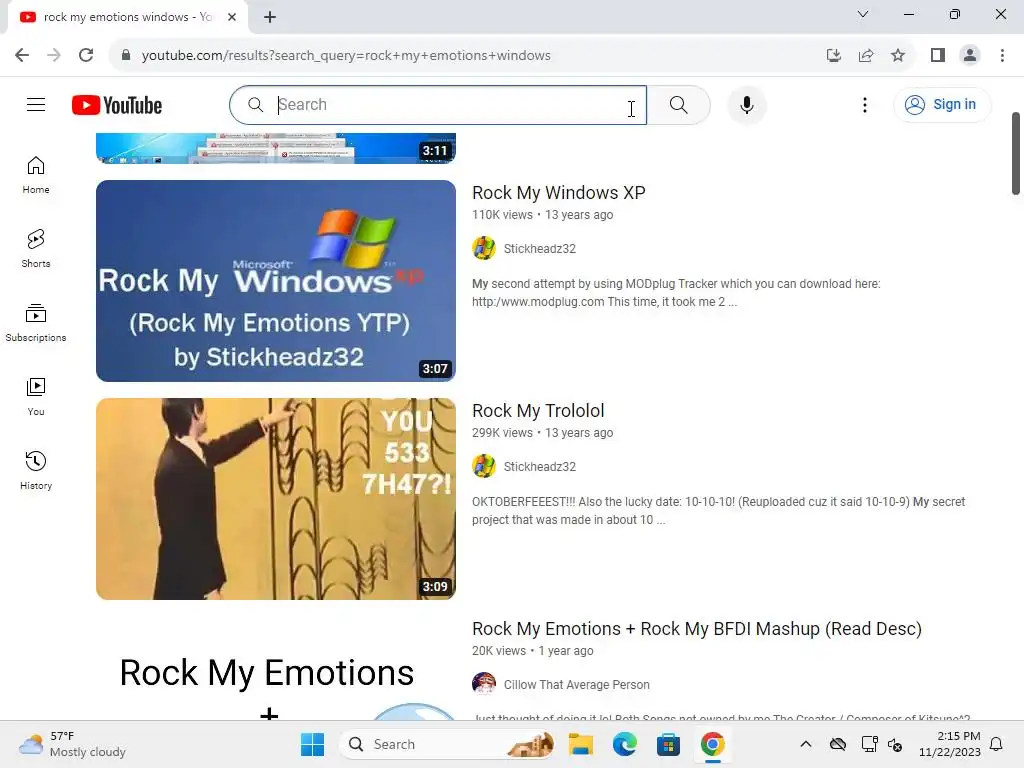Open the You section in sidebar
1024x768 pixels.
(x=36, y=396)
